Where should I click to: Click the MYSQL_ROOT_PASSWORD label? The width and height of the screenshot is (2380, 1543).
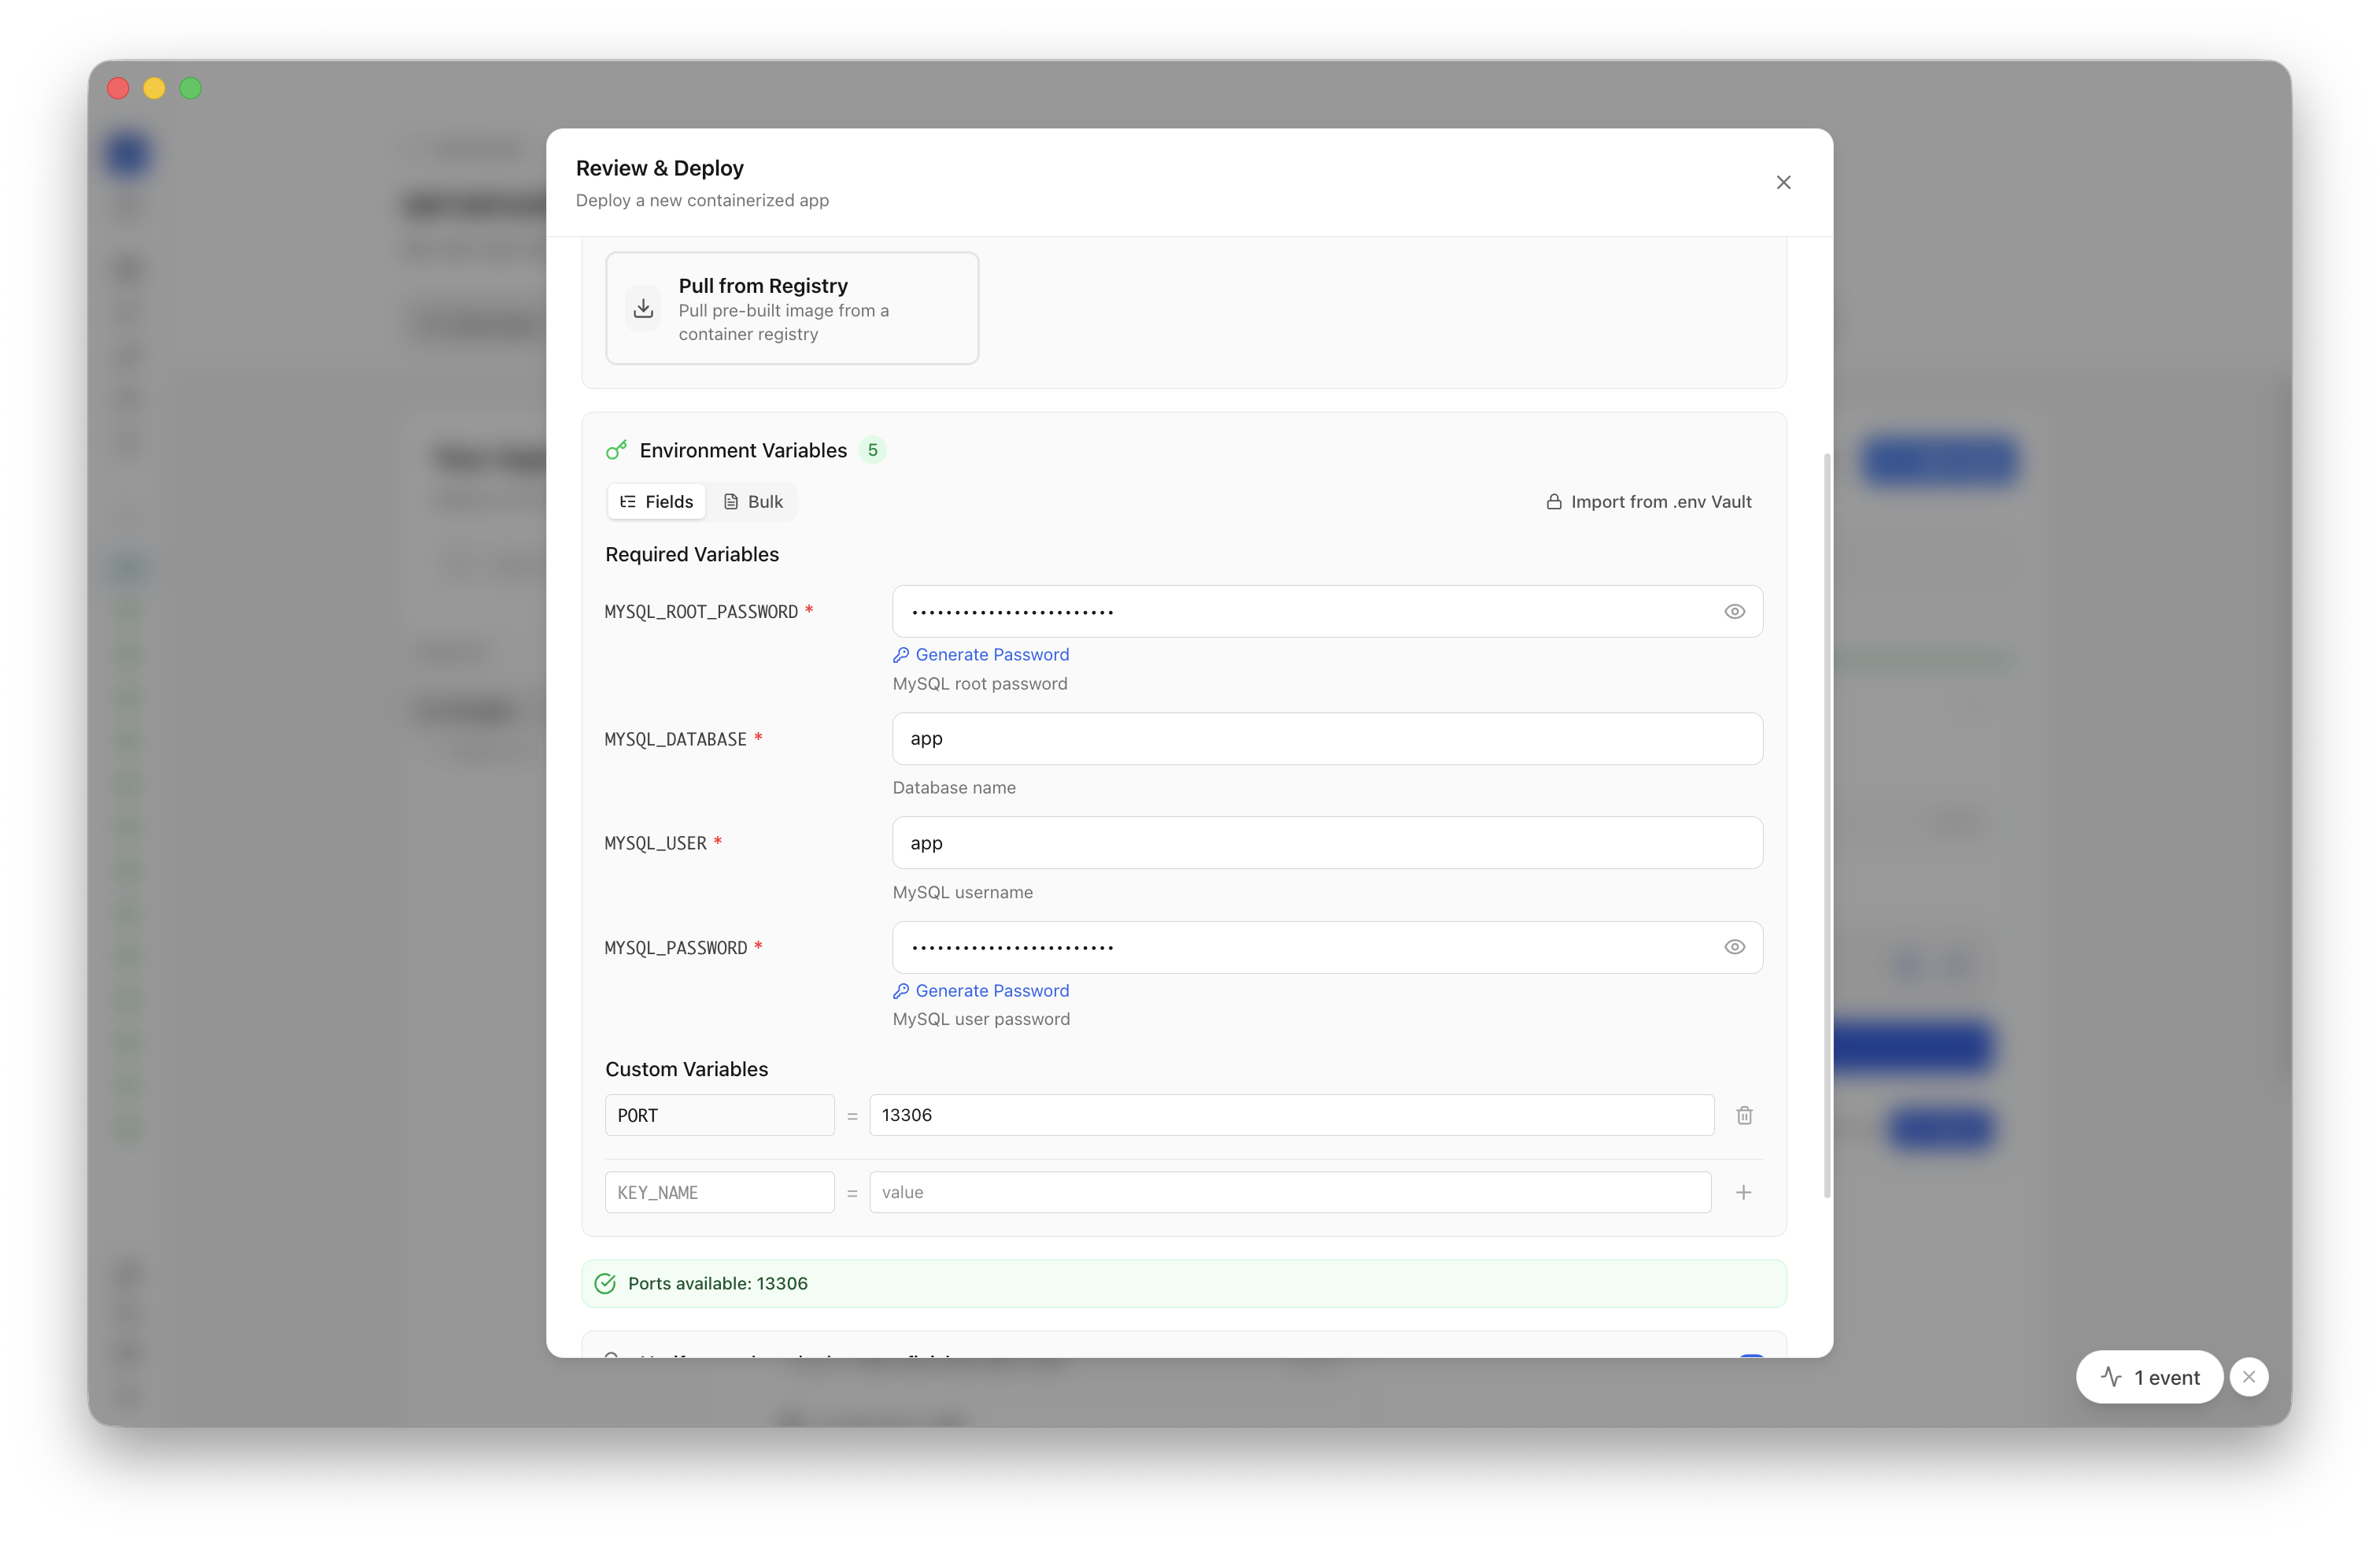point(701,611)
